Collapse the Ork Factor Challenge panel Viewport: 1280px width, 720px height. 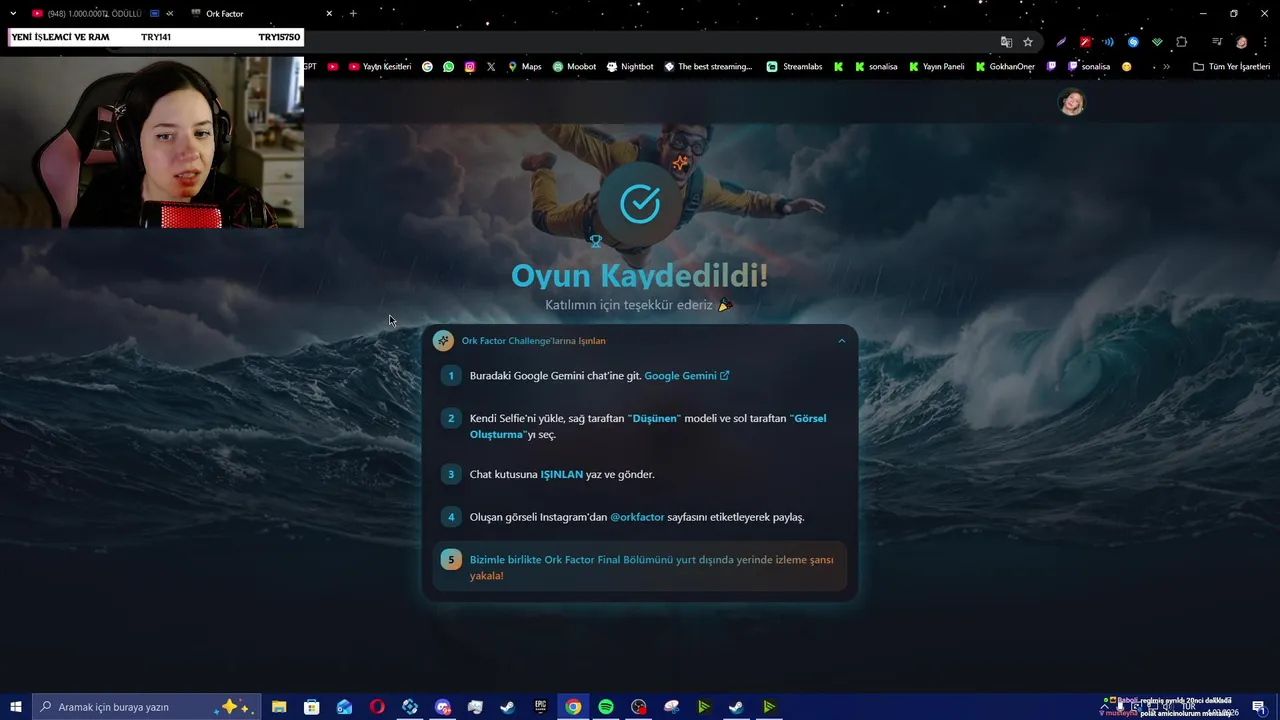click(x=841, y=341)
